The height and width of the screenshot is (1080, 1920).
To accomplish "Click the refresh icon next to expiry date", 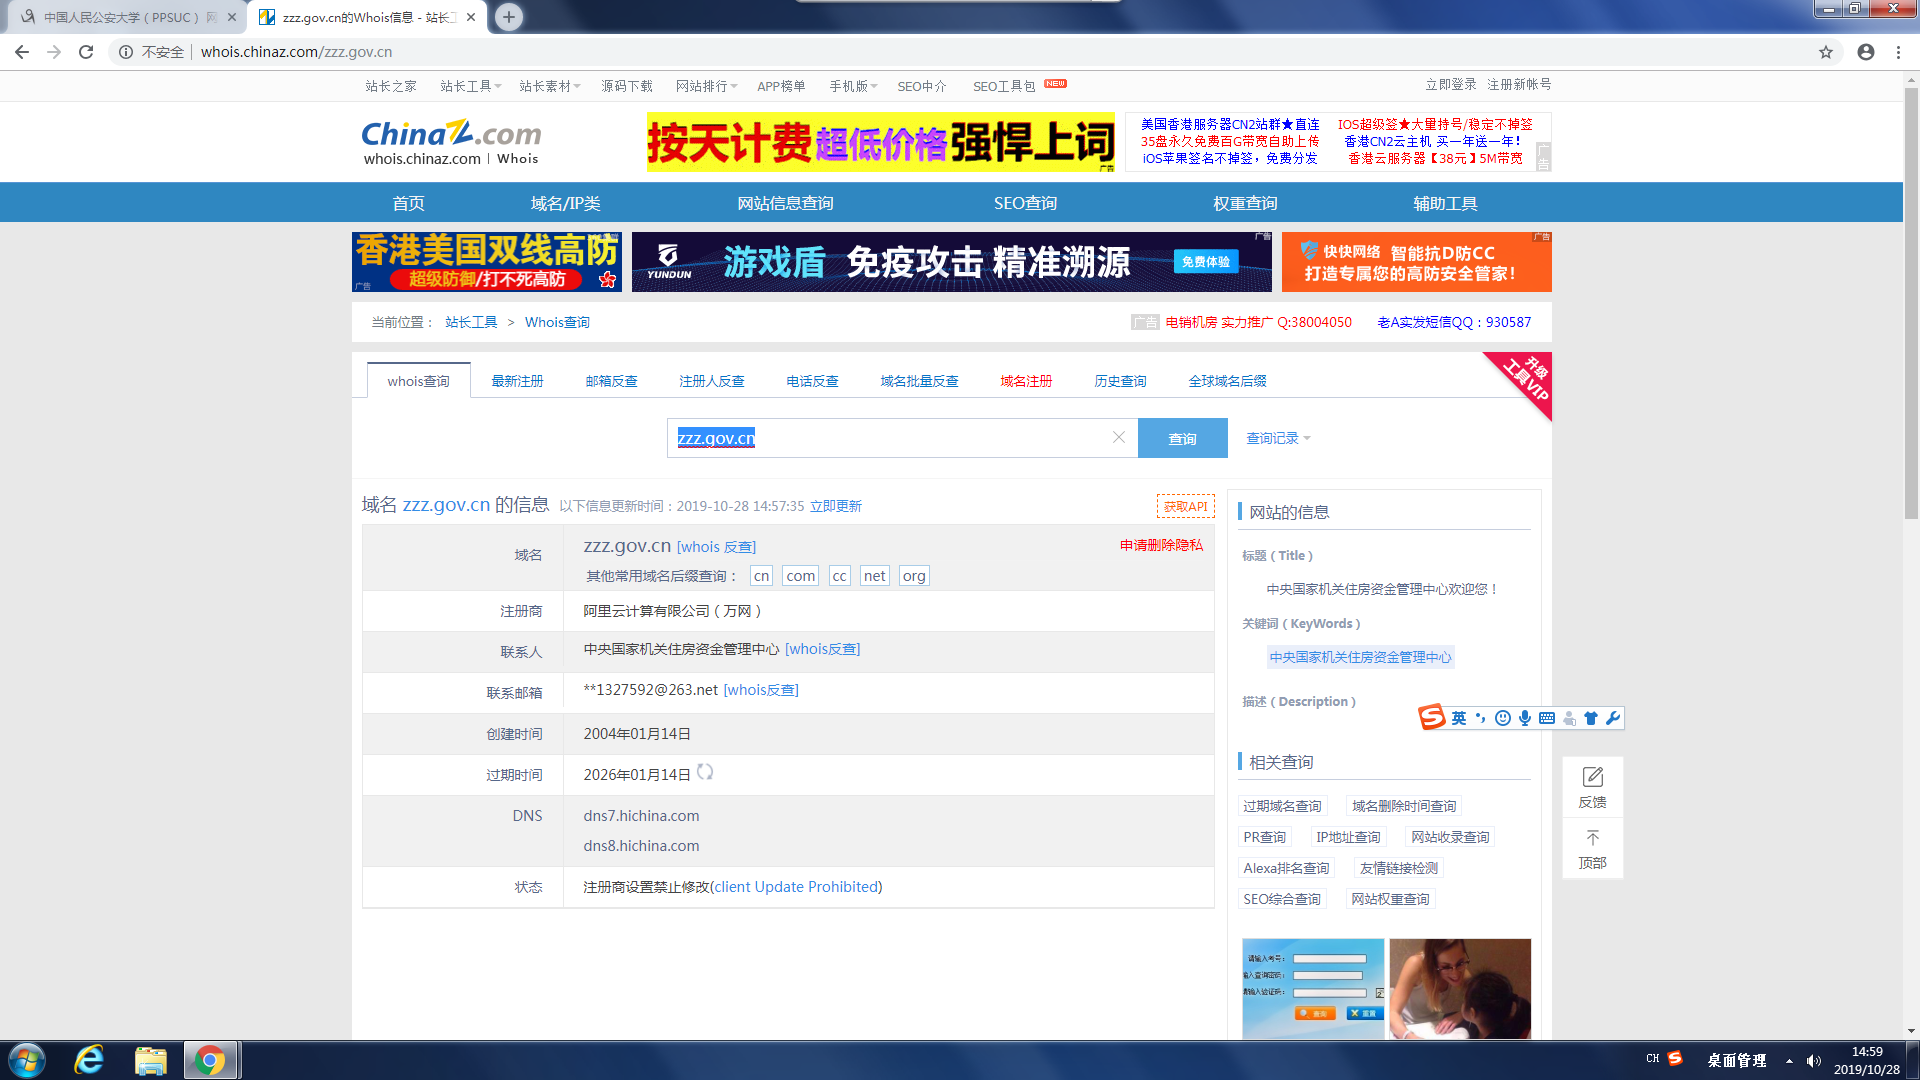I will pos(705,772).
